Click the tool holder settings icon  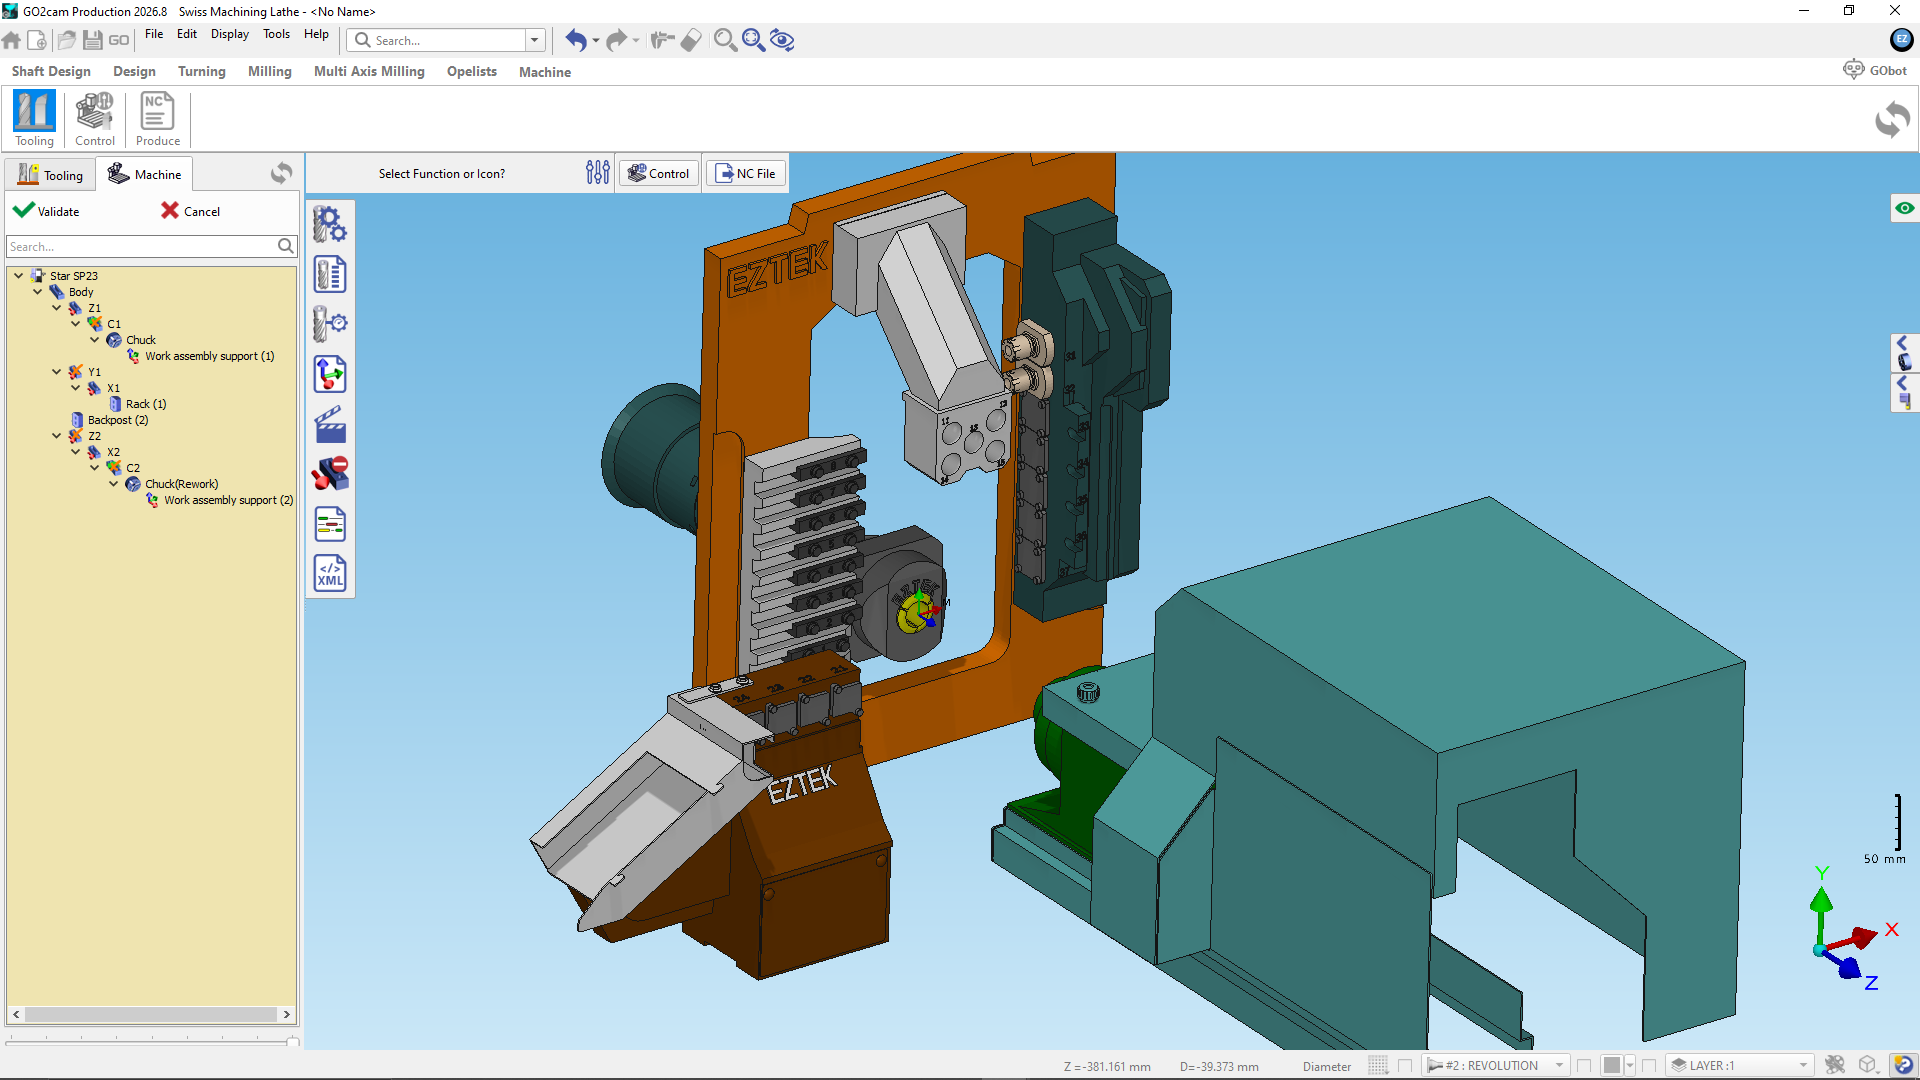[x=330, y=324]
